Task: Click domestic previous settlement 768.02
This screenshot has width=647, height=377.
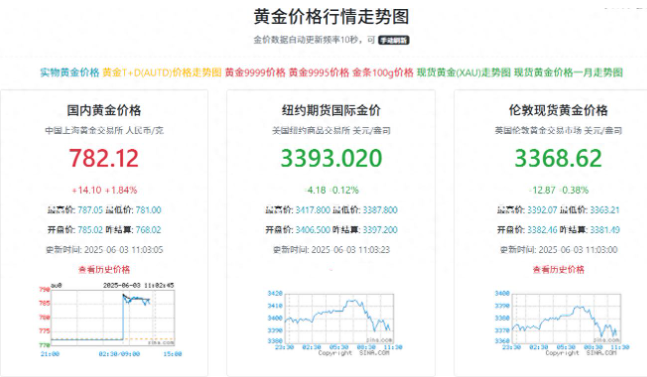Action: pyautogui.click(x=149, y=230)
